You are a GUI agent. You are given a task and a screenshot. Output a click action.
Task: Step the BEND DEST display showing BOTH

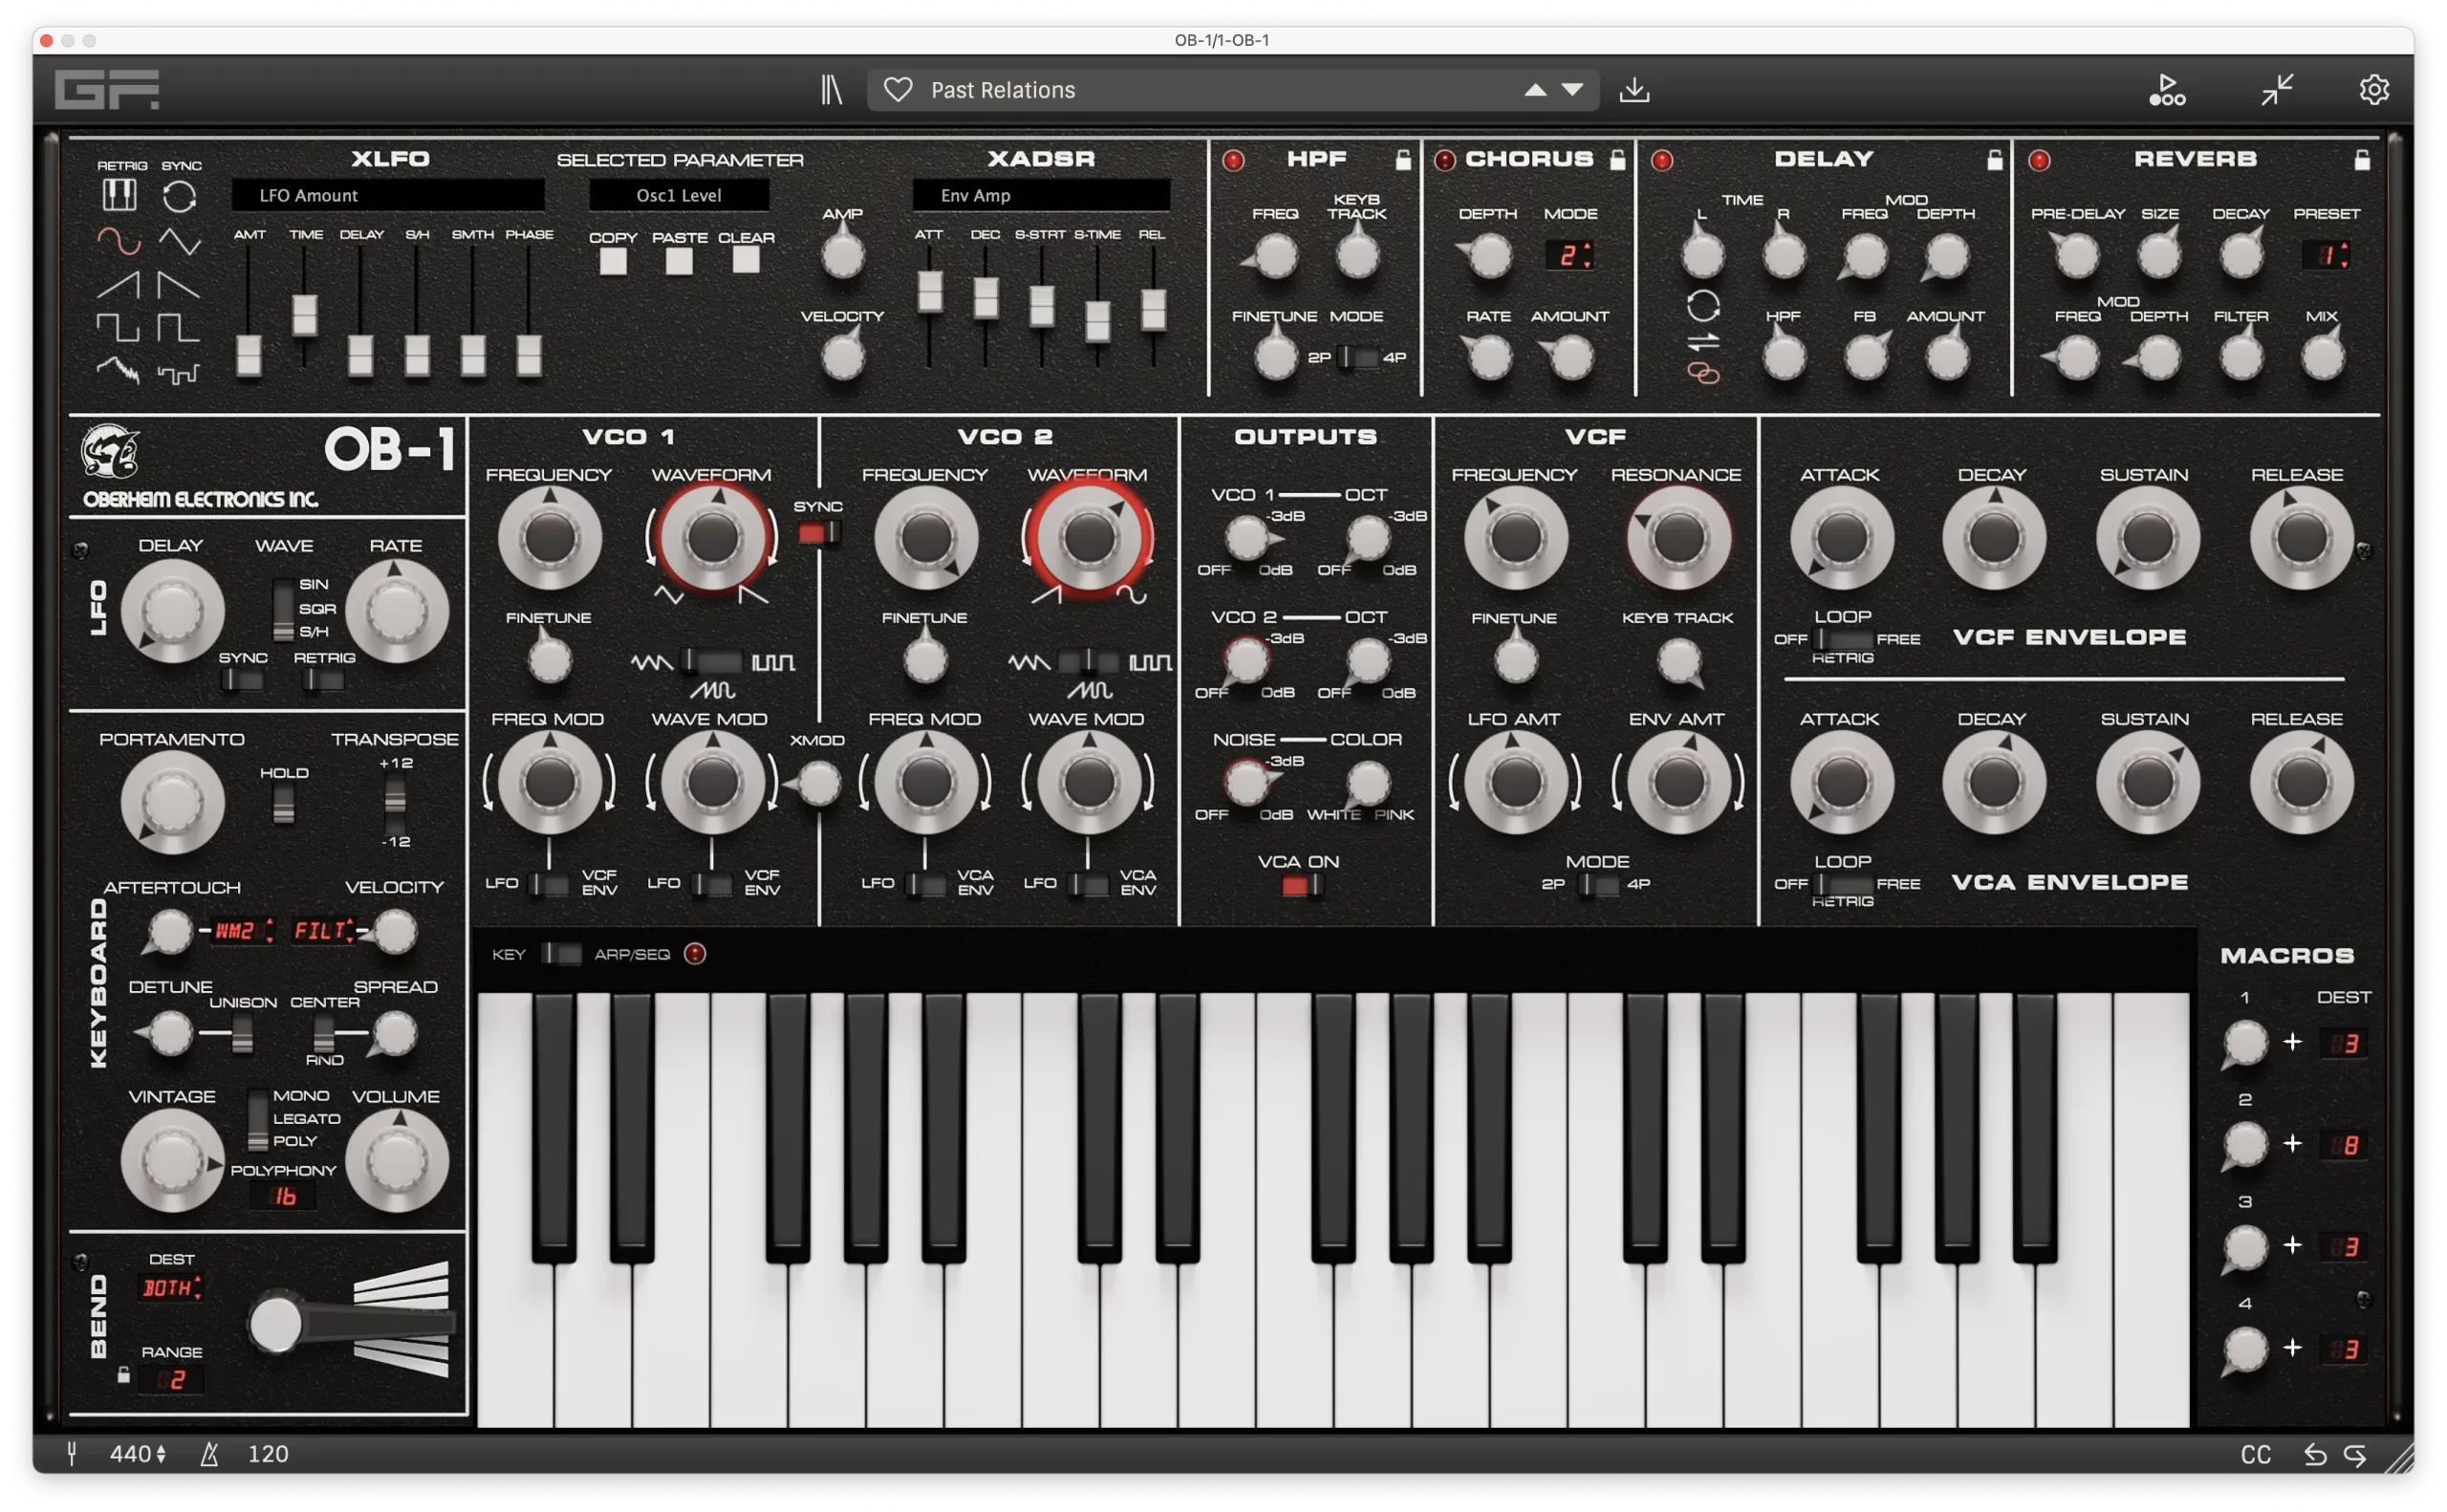pyautogui.click(x=170, y=1288)
